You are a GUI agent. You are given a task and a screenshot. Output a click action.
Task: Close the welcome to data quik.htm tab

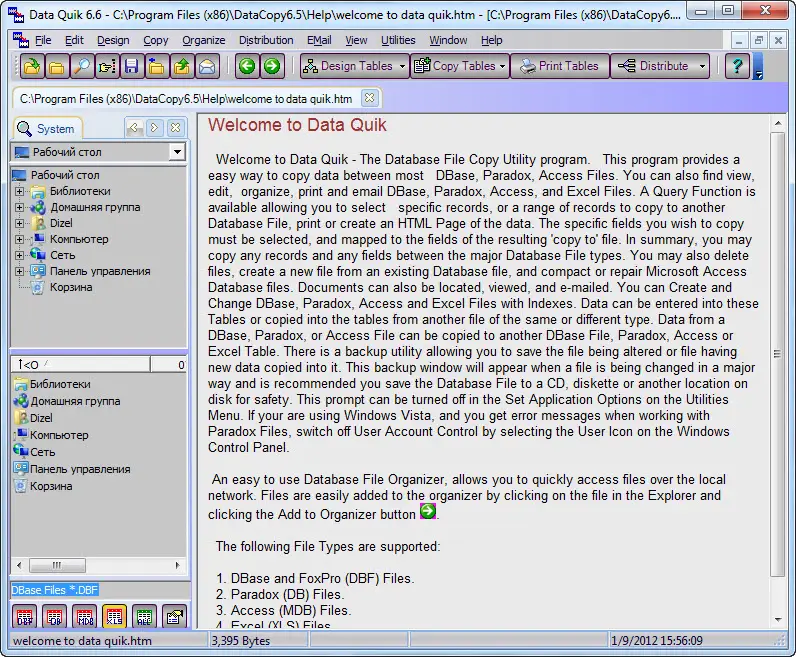point(370,97)
